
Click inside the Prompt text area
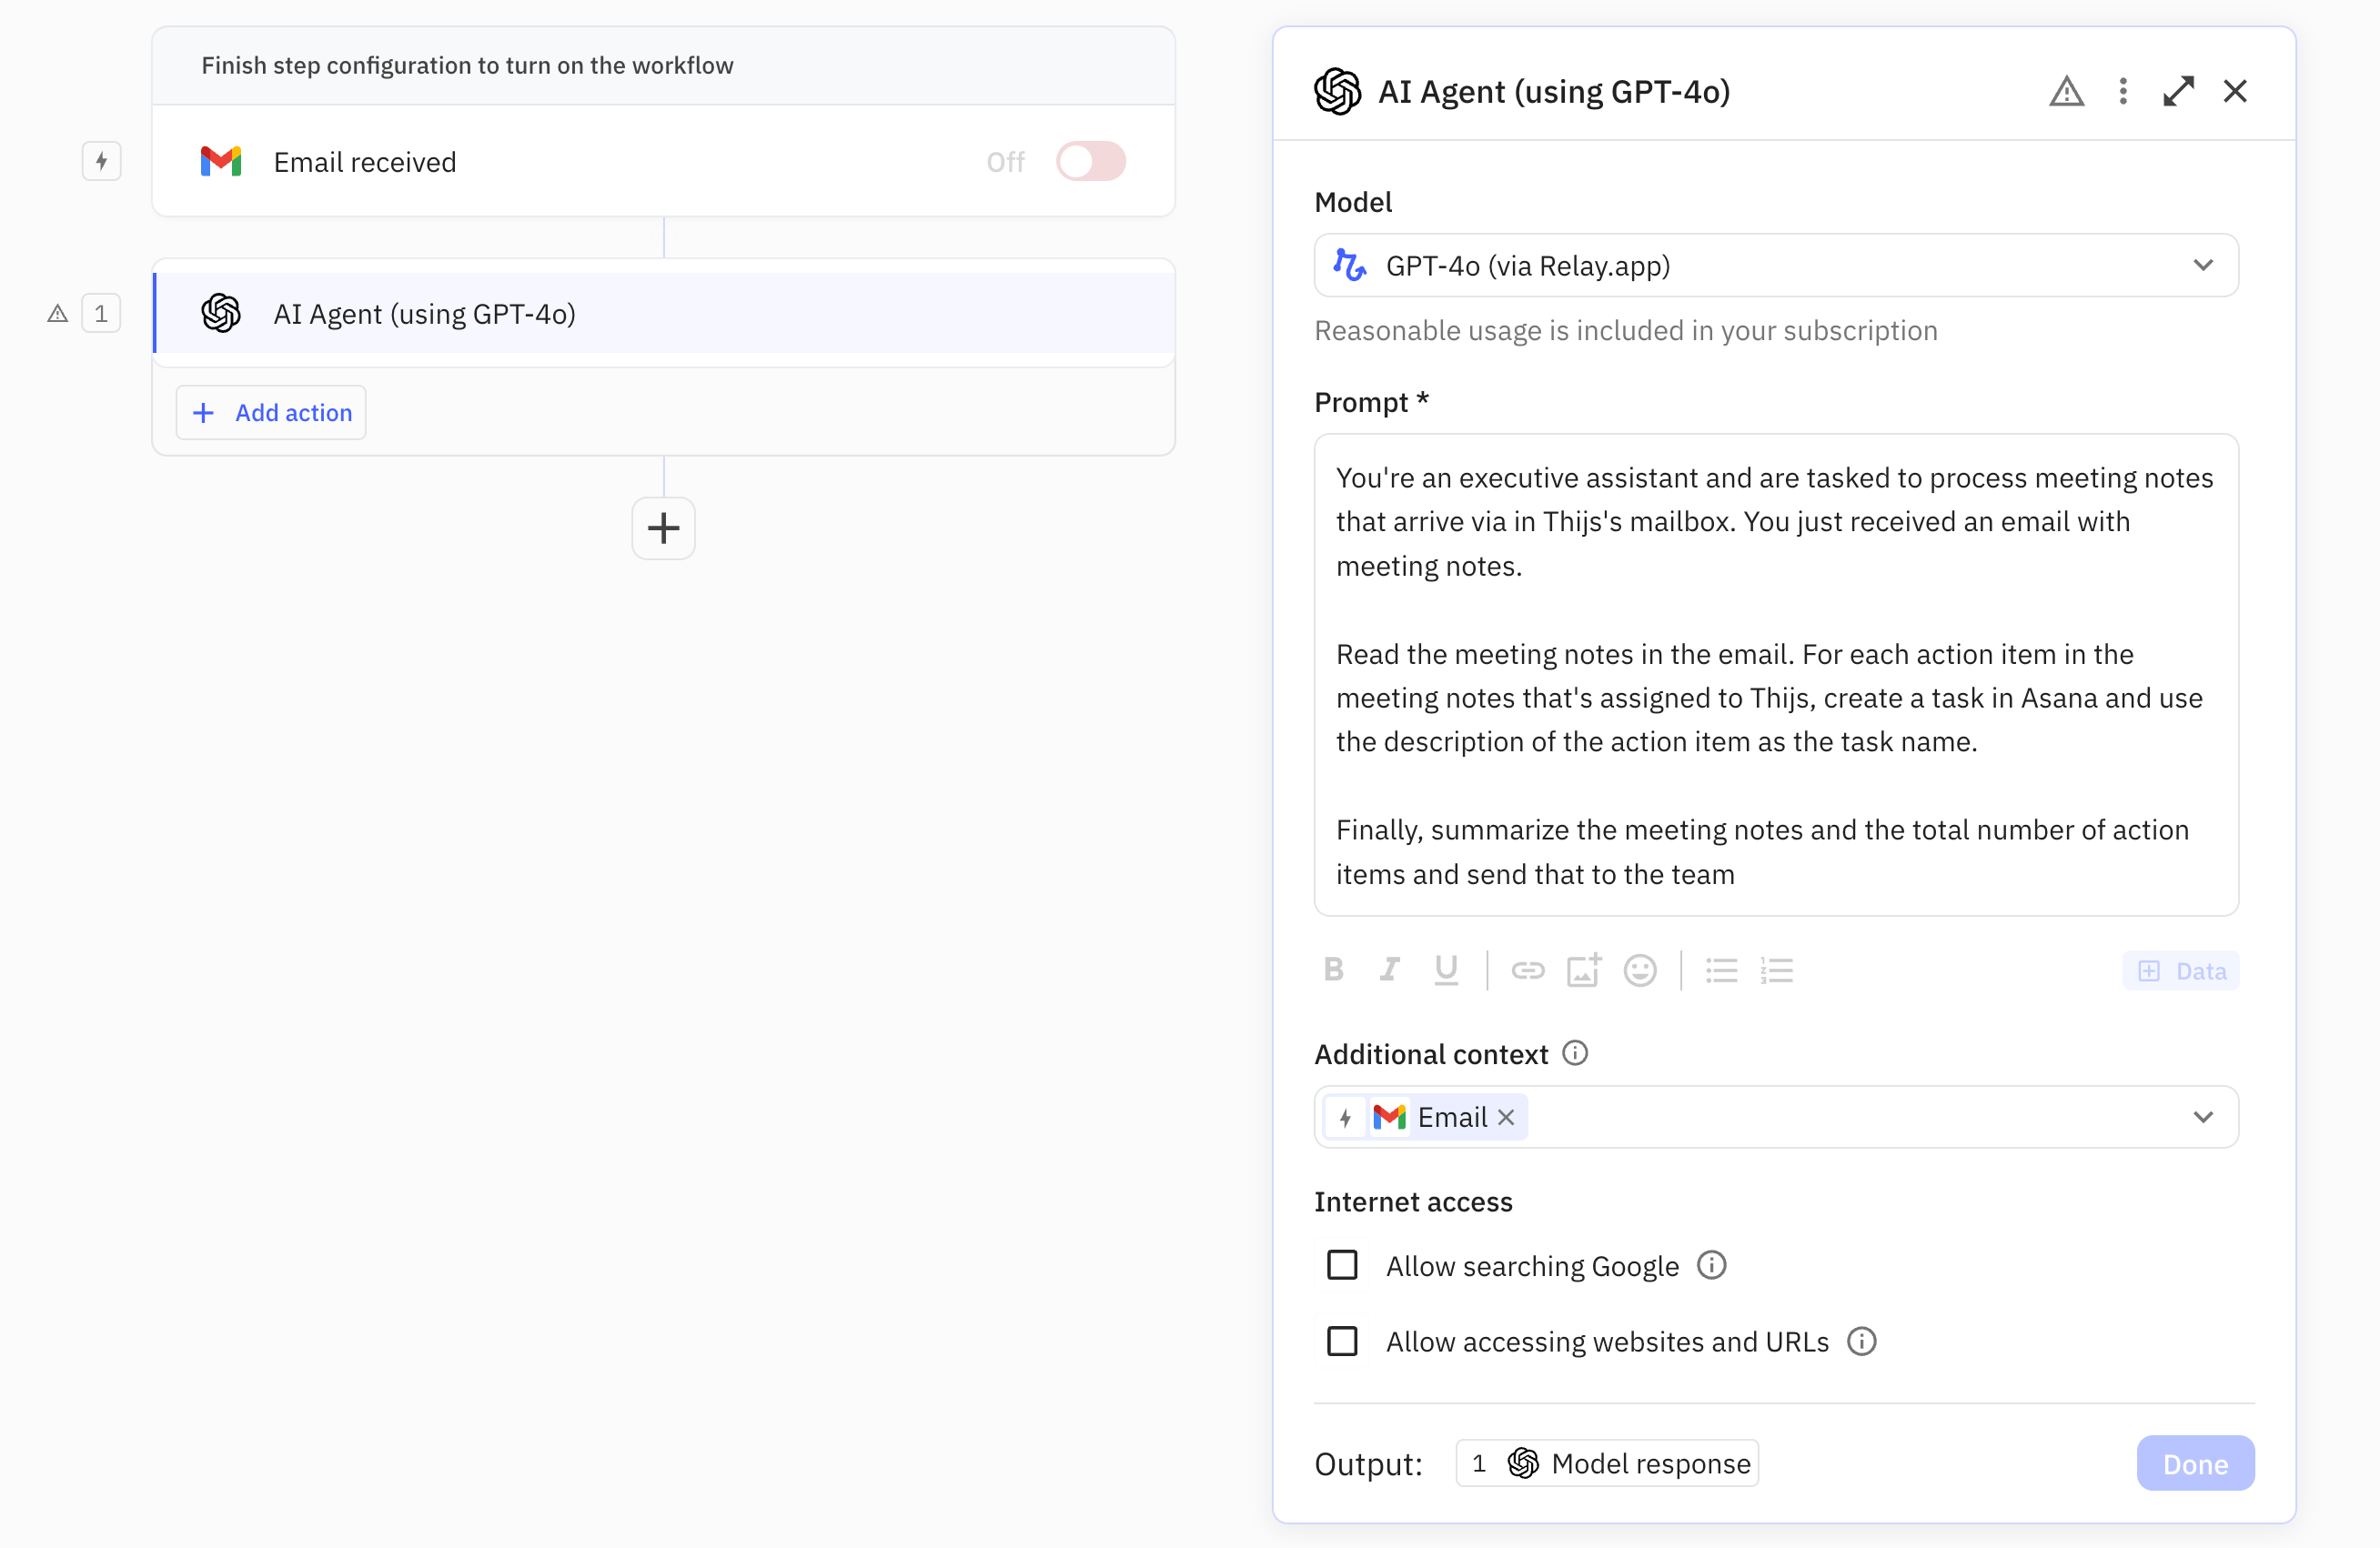click(1776, 675)
